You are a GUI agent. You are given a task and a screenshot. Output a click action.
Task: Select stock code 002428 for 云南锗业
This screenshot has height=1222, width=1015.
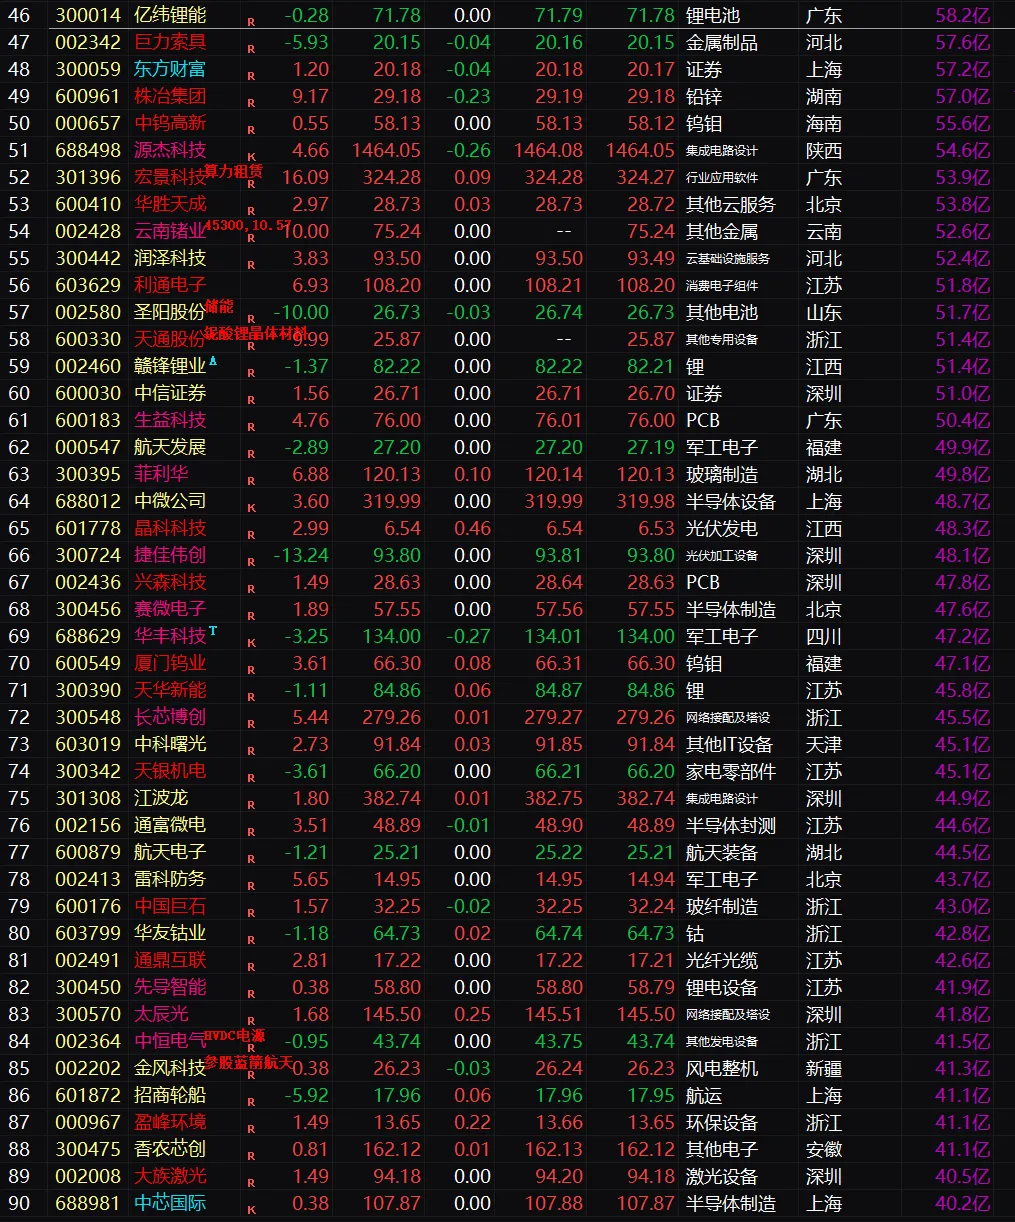pyautogui.click(x=88, y=231)
